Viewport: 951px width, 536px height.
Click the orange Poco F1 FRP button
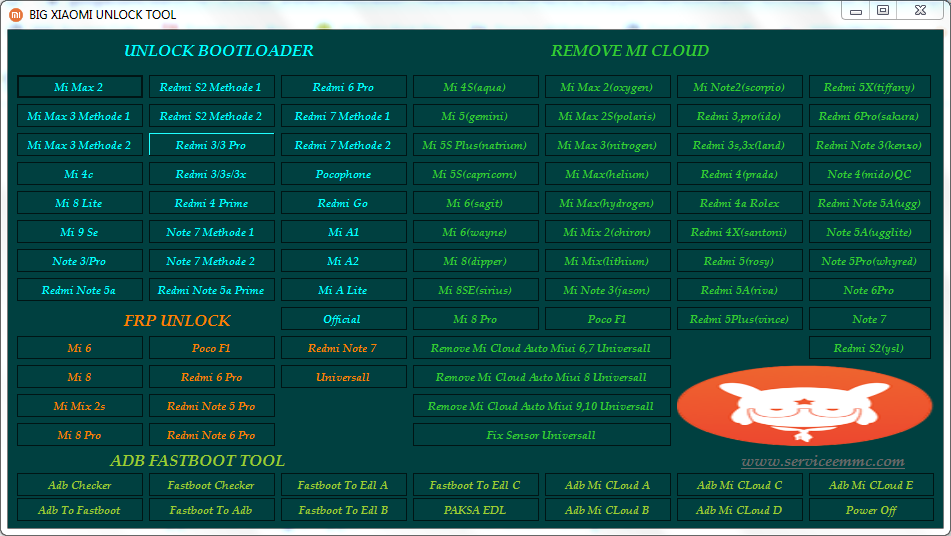coord(212,348)
